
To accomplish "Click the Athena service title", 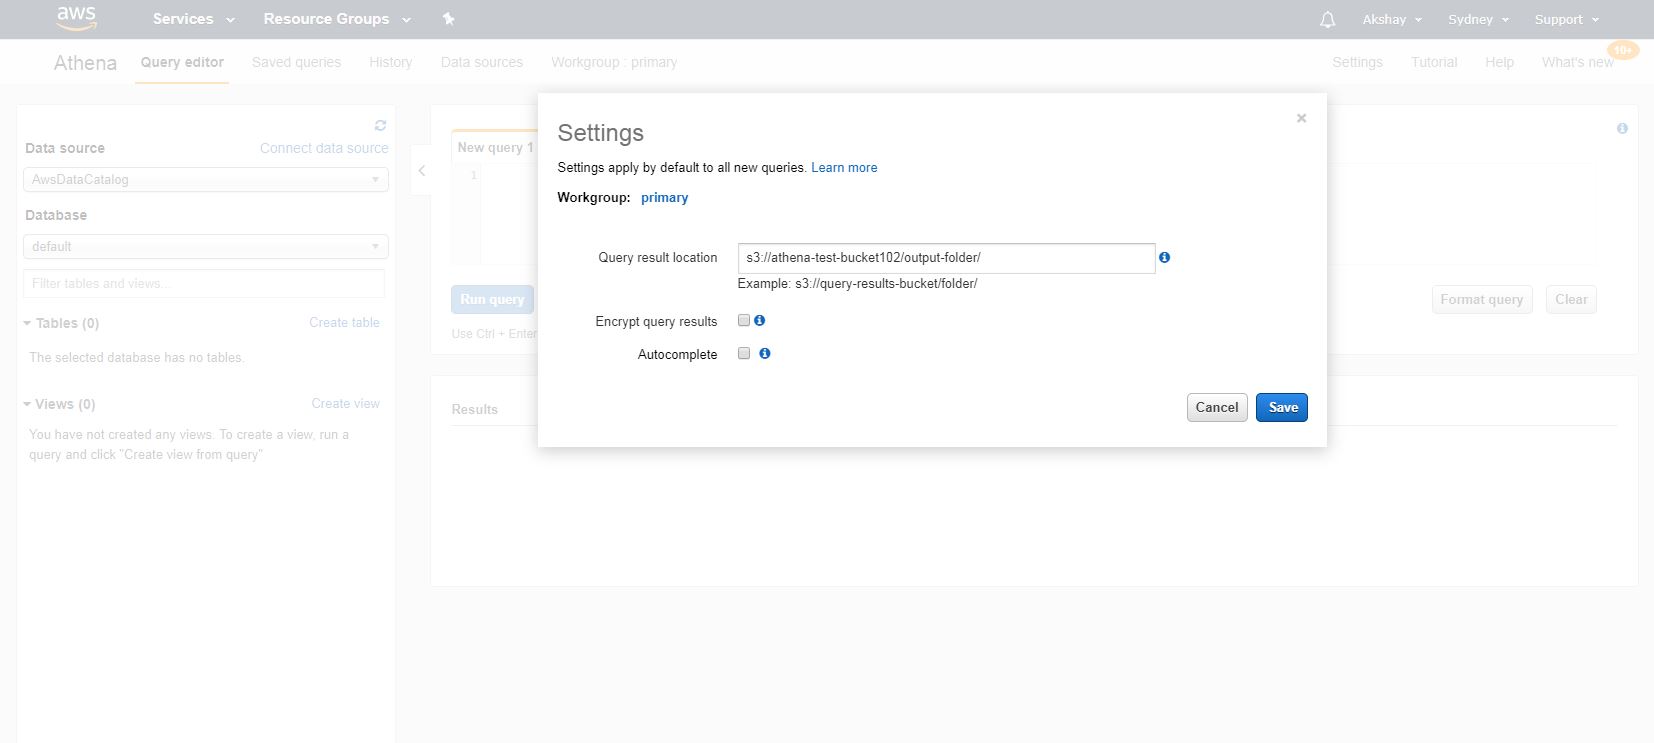I will [85, 62].
